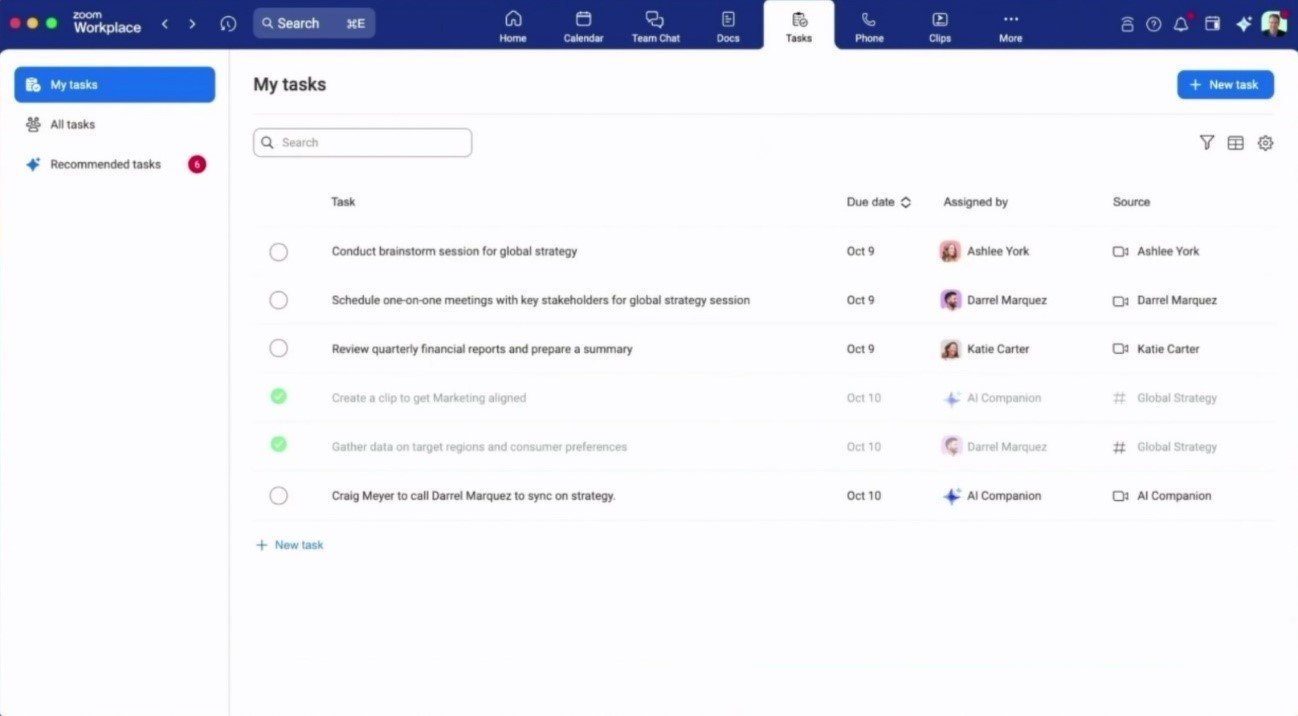Open the Calendar tab
This screenshot has height=716, width=1298.
[583, 25]
